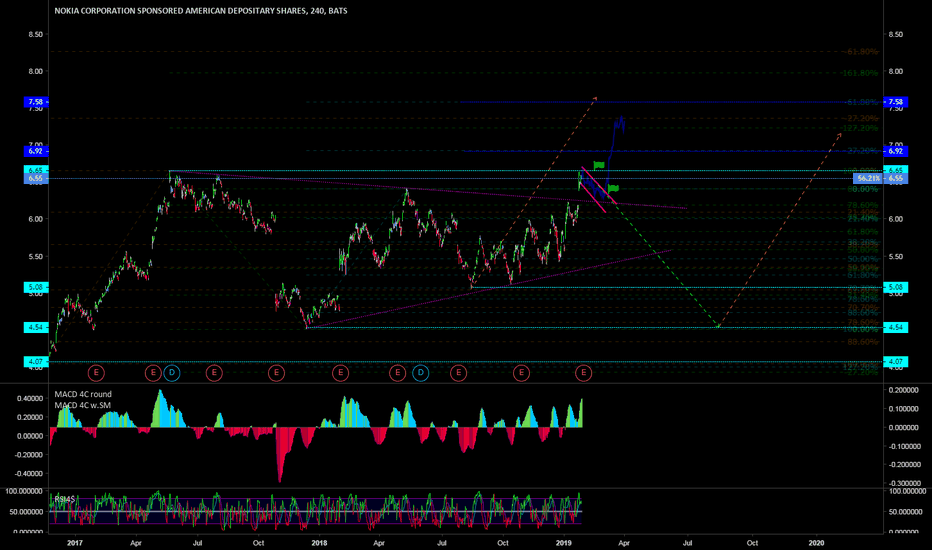Click the earnings marker E near February 2018
This screenshot has height=550, width=932.
tap(340, 373)
